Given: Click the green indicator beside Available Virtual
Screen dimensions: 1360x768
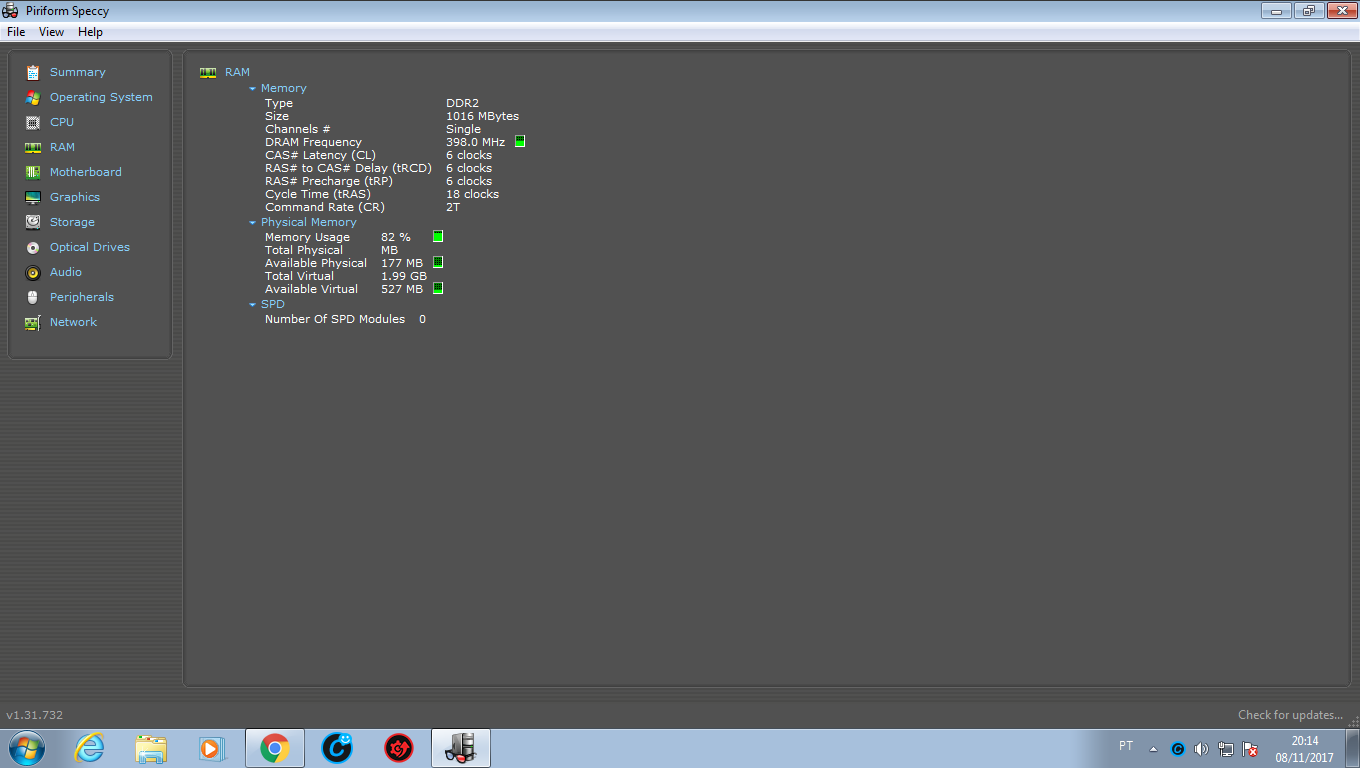Looking at the screenshot, I should 438,289.
